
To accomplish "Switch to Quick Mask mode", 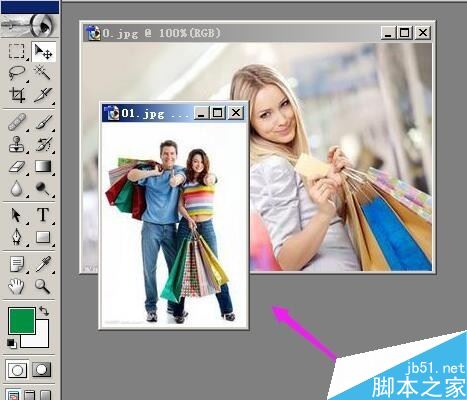I will 42,369.
